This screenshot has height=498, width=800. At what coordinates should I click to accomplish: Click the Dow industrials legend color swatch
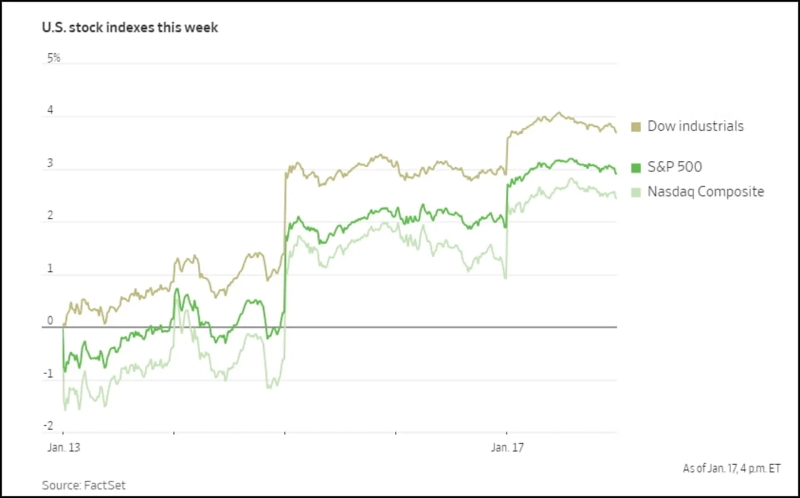tap(637, 126)
